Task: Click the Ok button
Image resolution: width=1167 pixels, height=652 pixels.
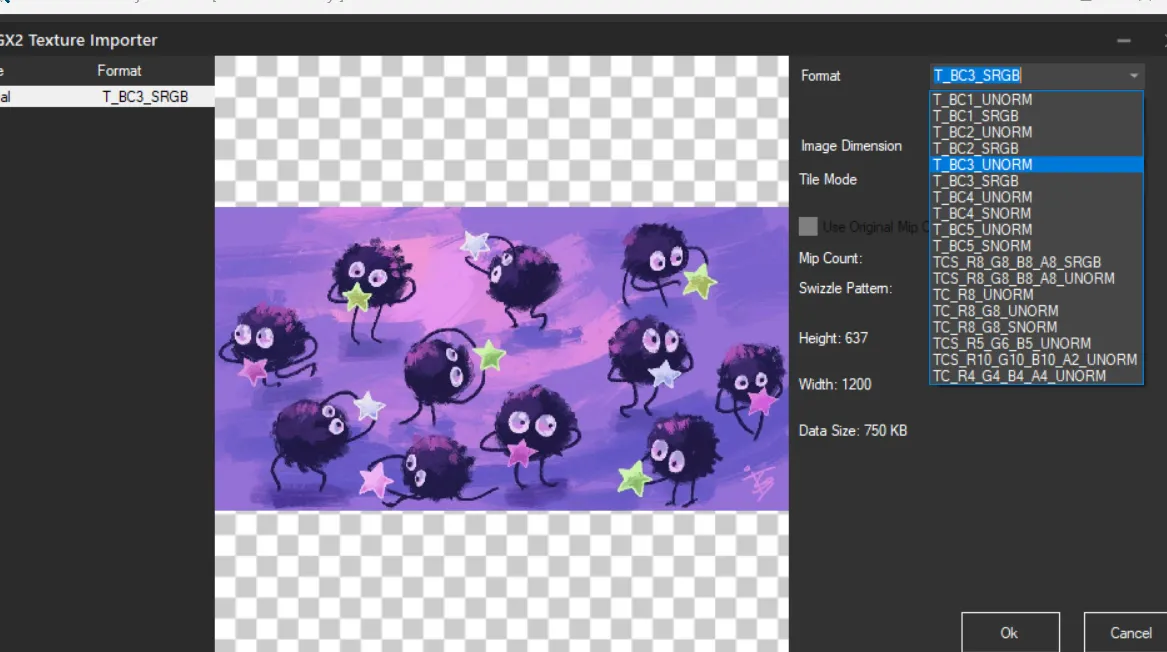Action: pyautogui.click(x=1009, y=632)
